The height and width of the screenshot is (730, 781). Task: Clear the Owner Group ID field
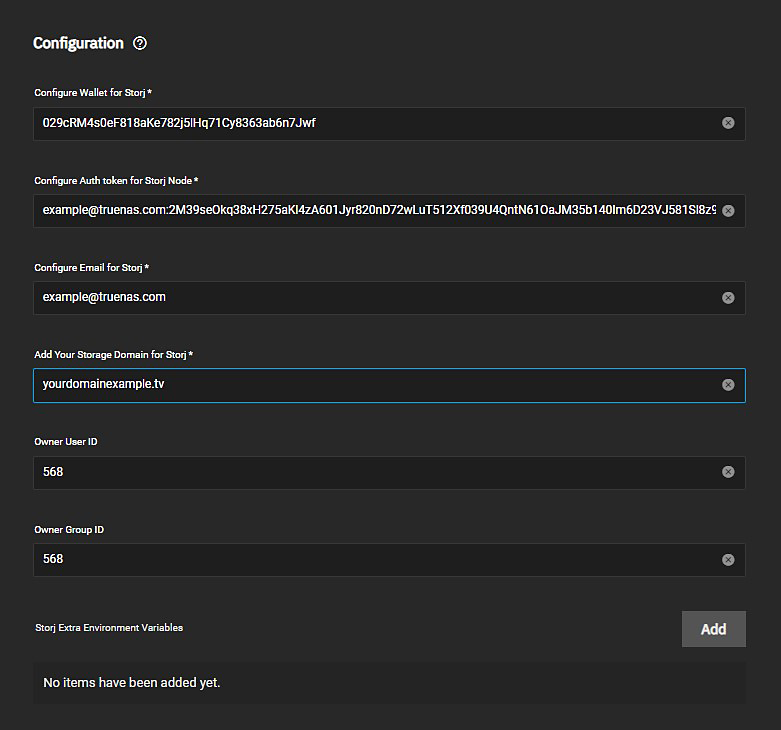tap(728, 560)
